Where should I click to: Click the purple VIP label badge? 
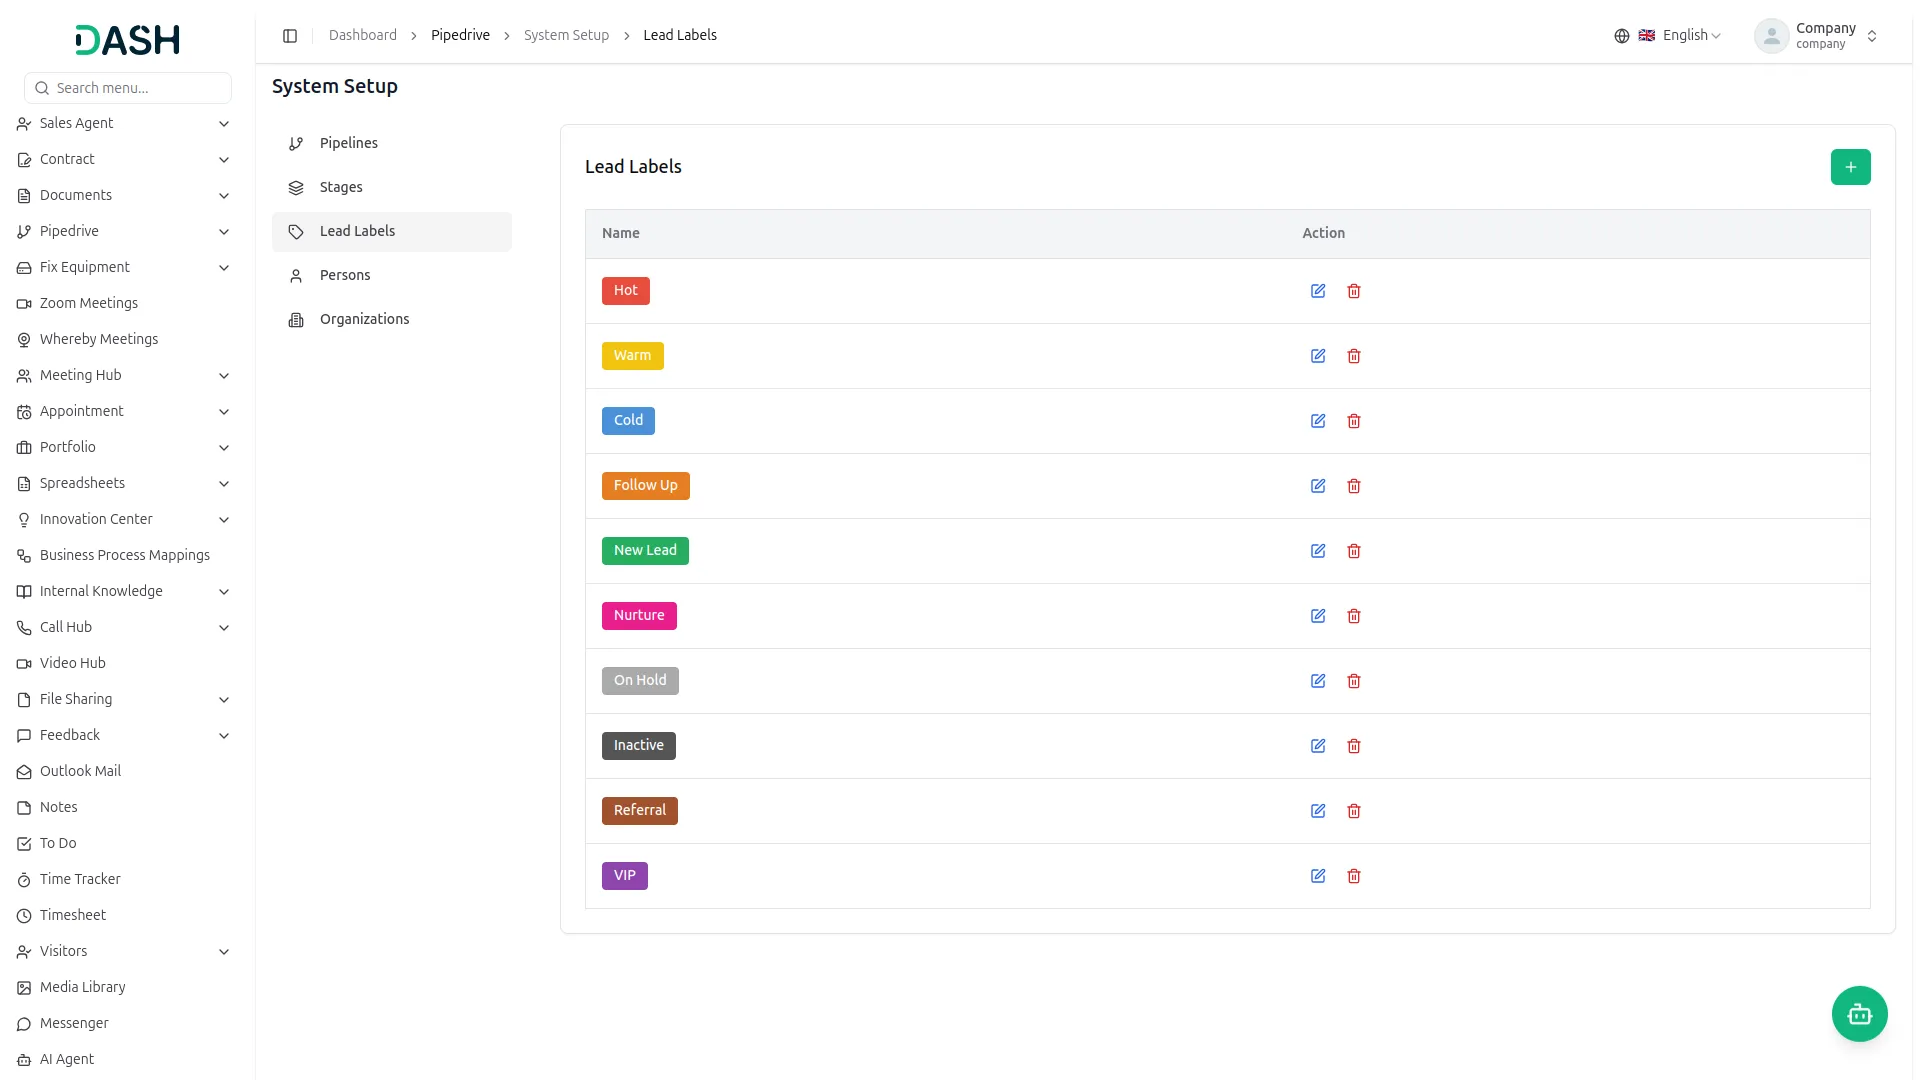625,876
